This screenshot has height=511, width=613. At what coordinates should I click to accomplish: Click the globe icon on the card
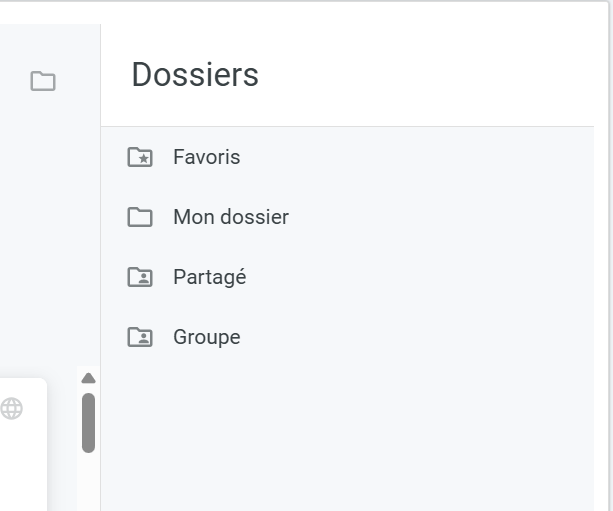pyautogui.click(x=11, y=408)
